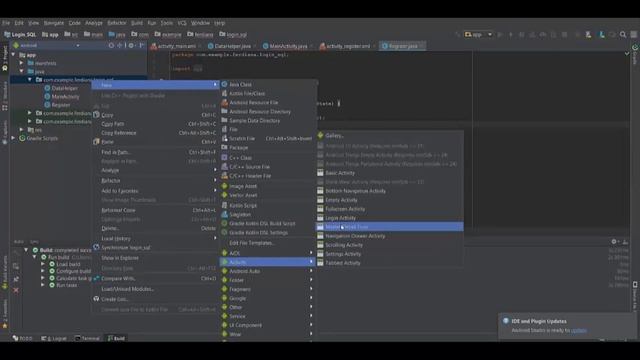Expand the Service submenu
The height and width of the screenshot is (360, 640).
click(x=269, y=316)
